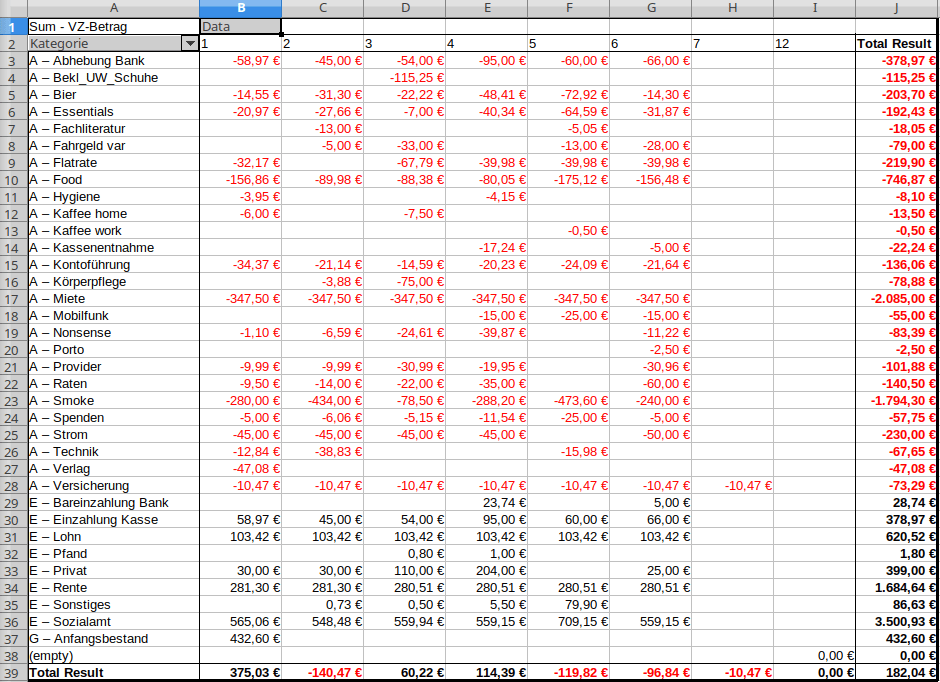Select the column J header
This screenshot has width=940, height=682.
coord(897,9)
